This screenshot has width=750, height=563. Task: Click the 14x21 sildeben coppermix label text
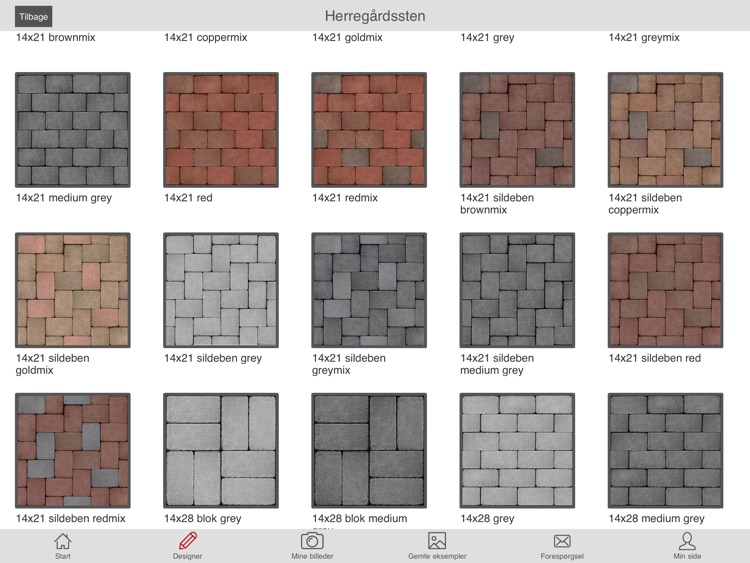point(645,204)
